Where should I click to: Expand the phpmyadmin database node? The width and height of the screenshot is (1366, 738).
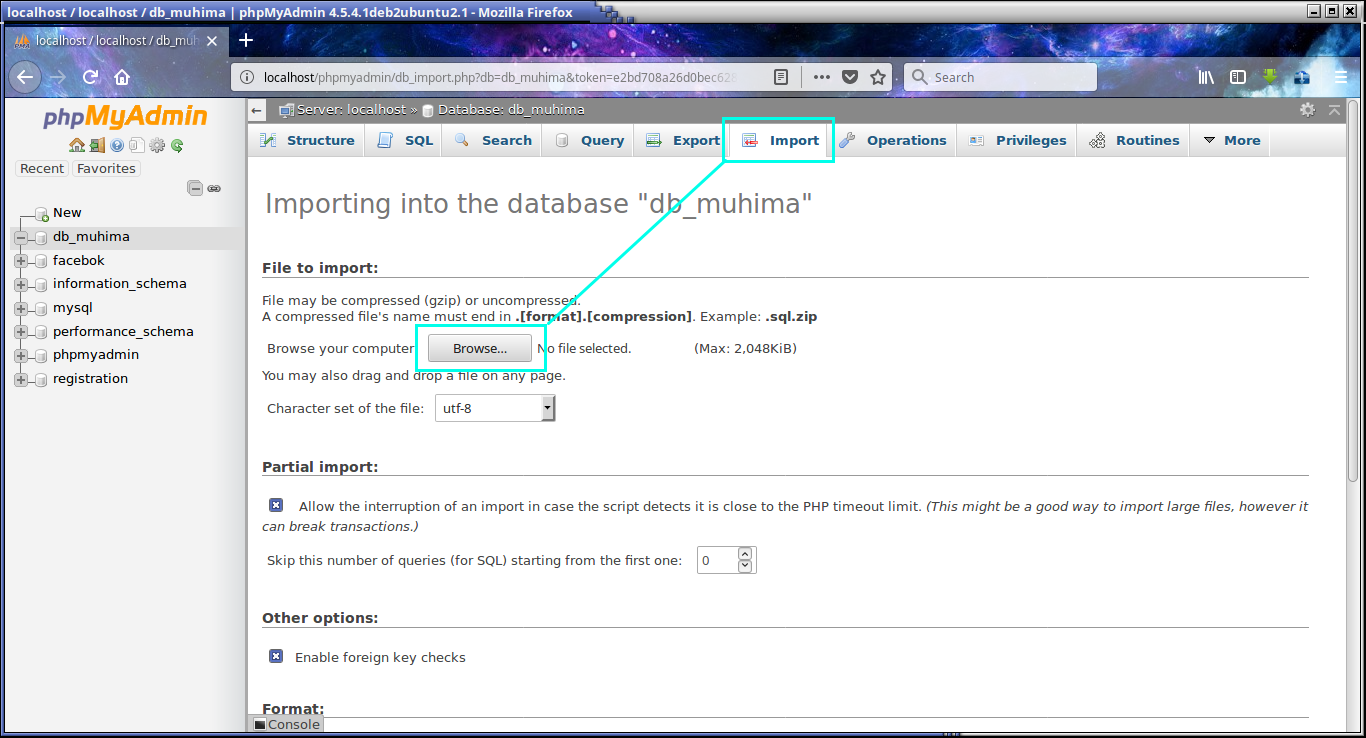(21, 355)
